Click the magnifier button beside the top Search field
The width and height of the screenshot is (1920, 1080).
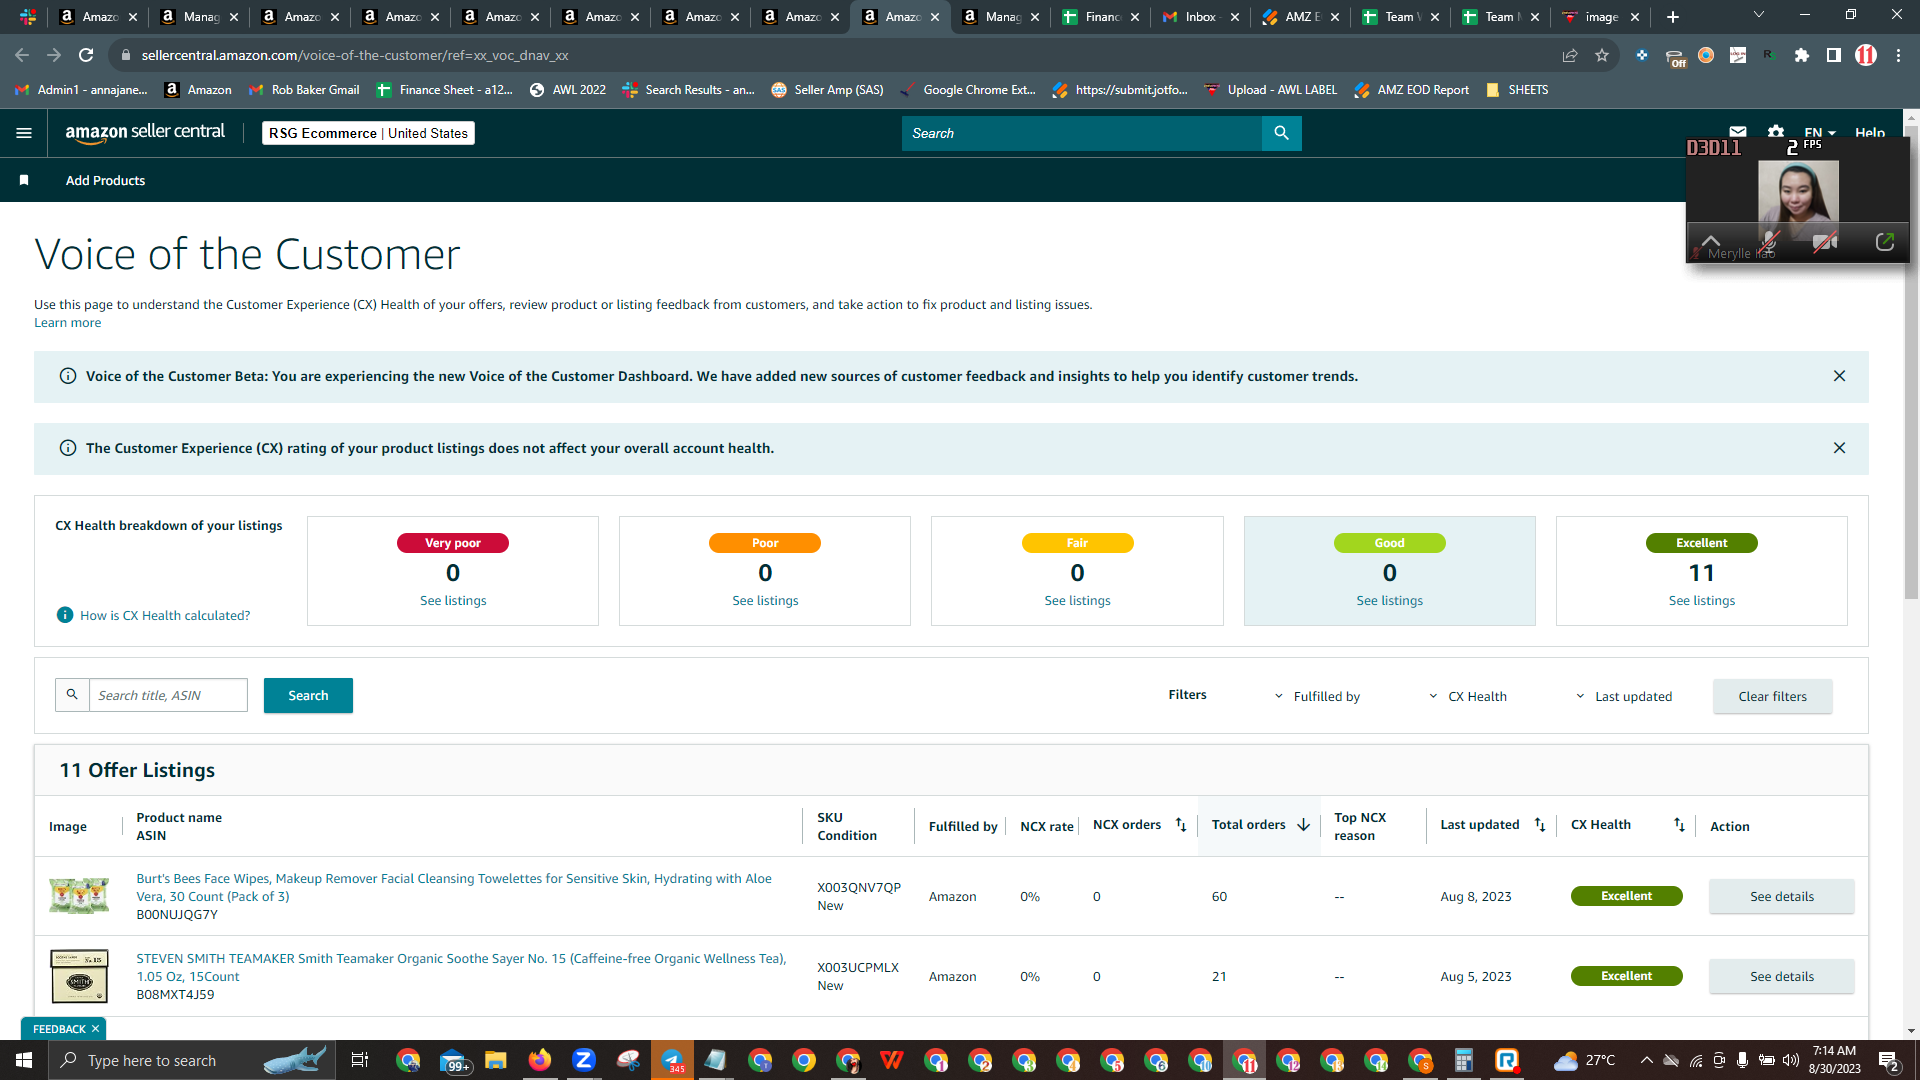1281,133
